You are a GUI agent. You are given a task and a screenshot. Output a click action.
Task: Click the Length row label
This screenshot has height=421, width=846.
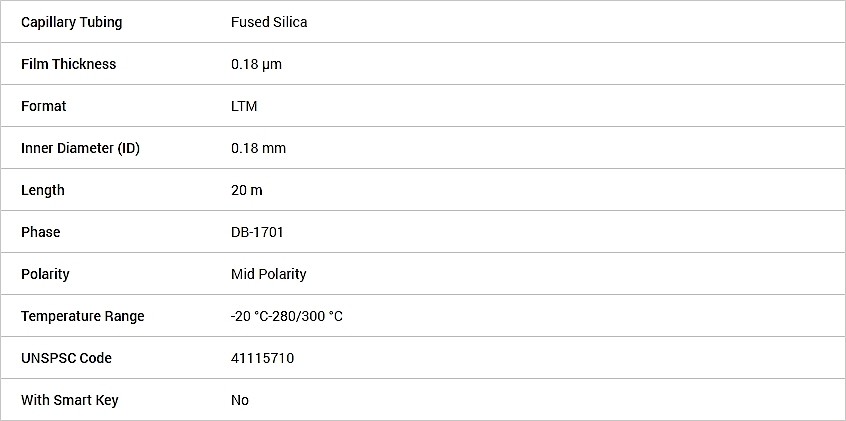coord(43,191)
